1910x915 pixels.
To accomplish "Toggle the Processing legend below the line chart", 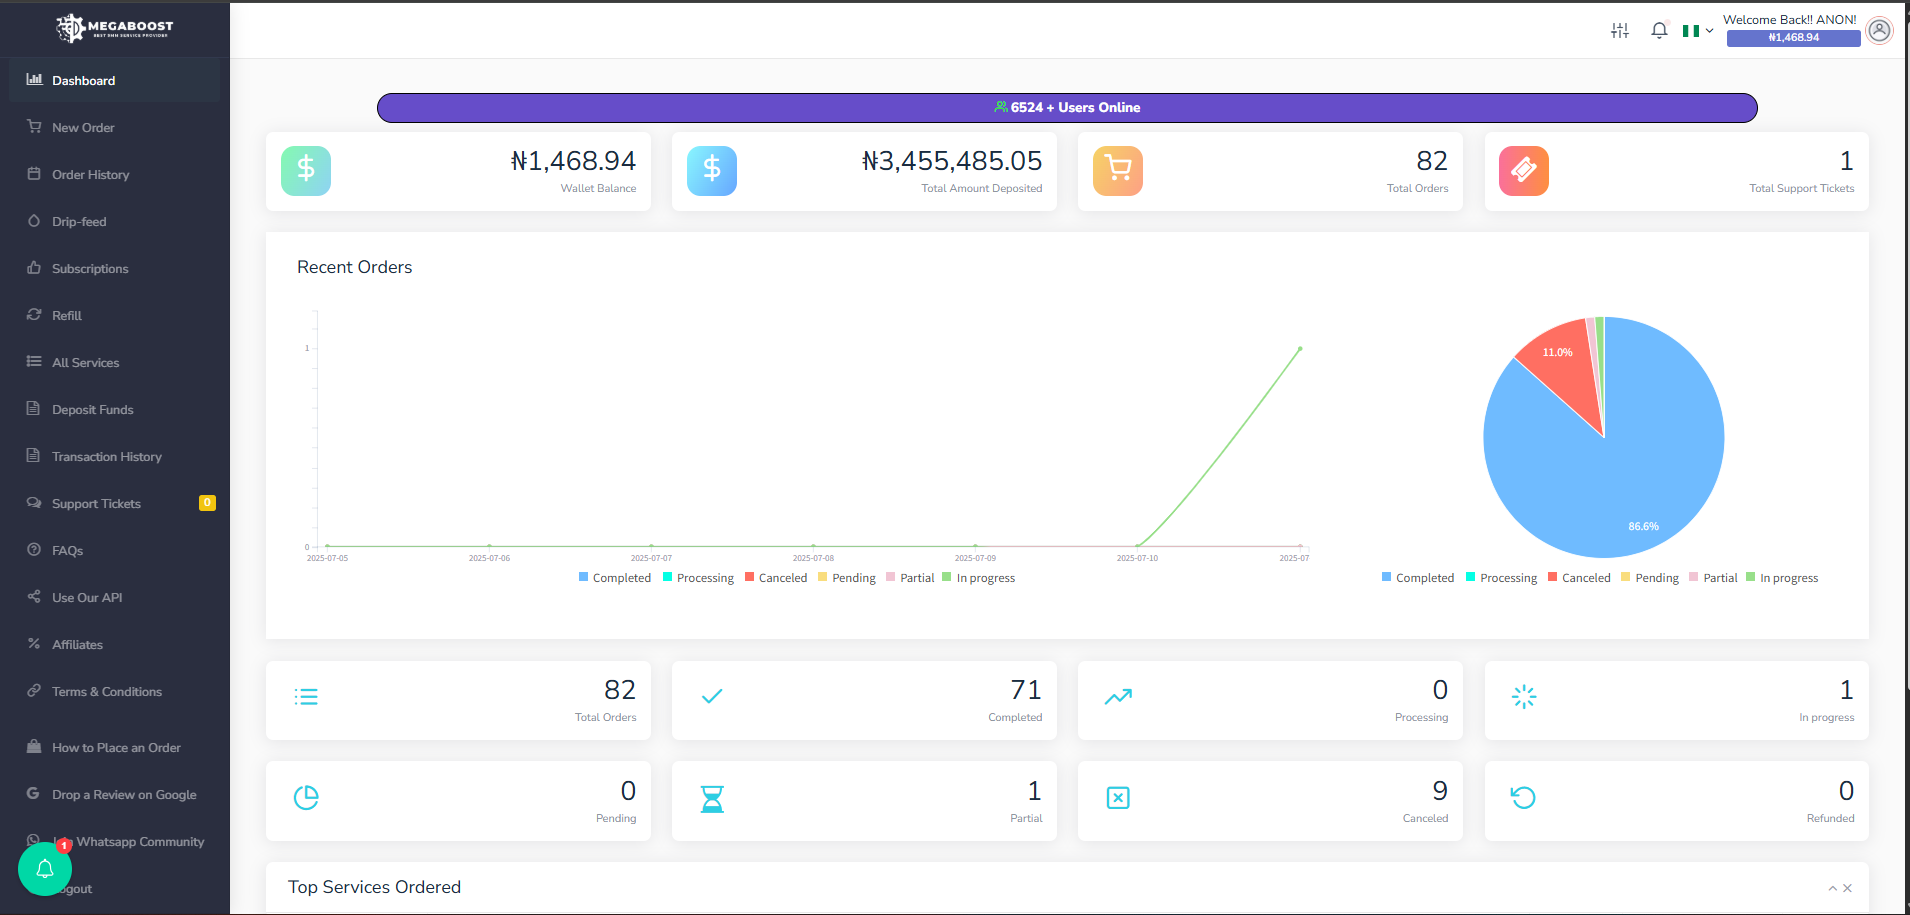I will click(x=698, y=577).
